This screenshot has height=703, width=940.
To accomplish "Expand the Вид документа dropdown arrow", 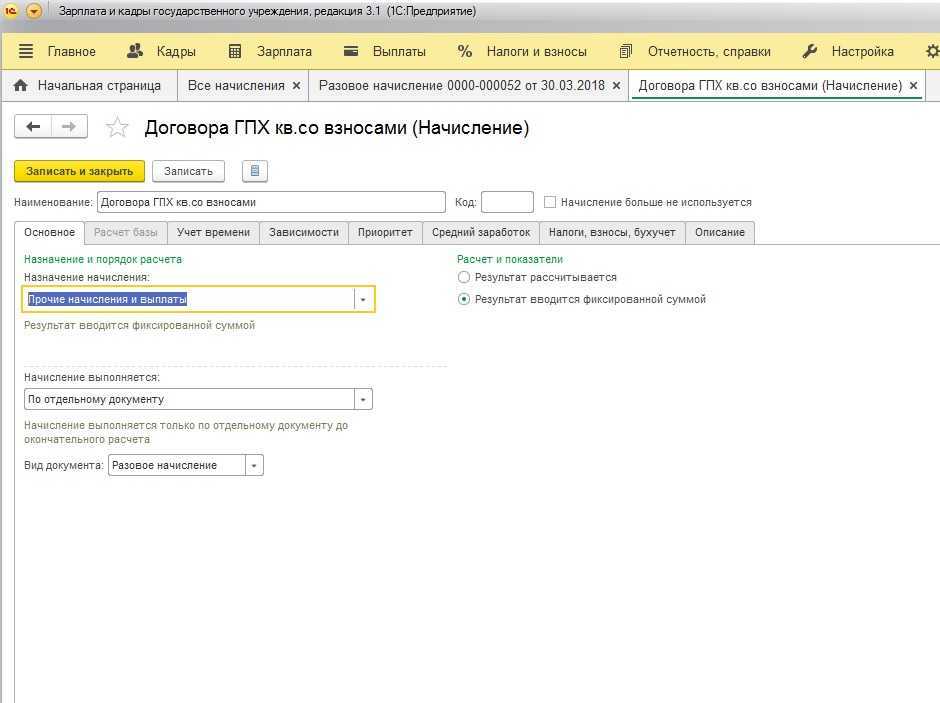I will (254, 465).
